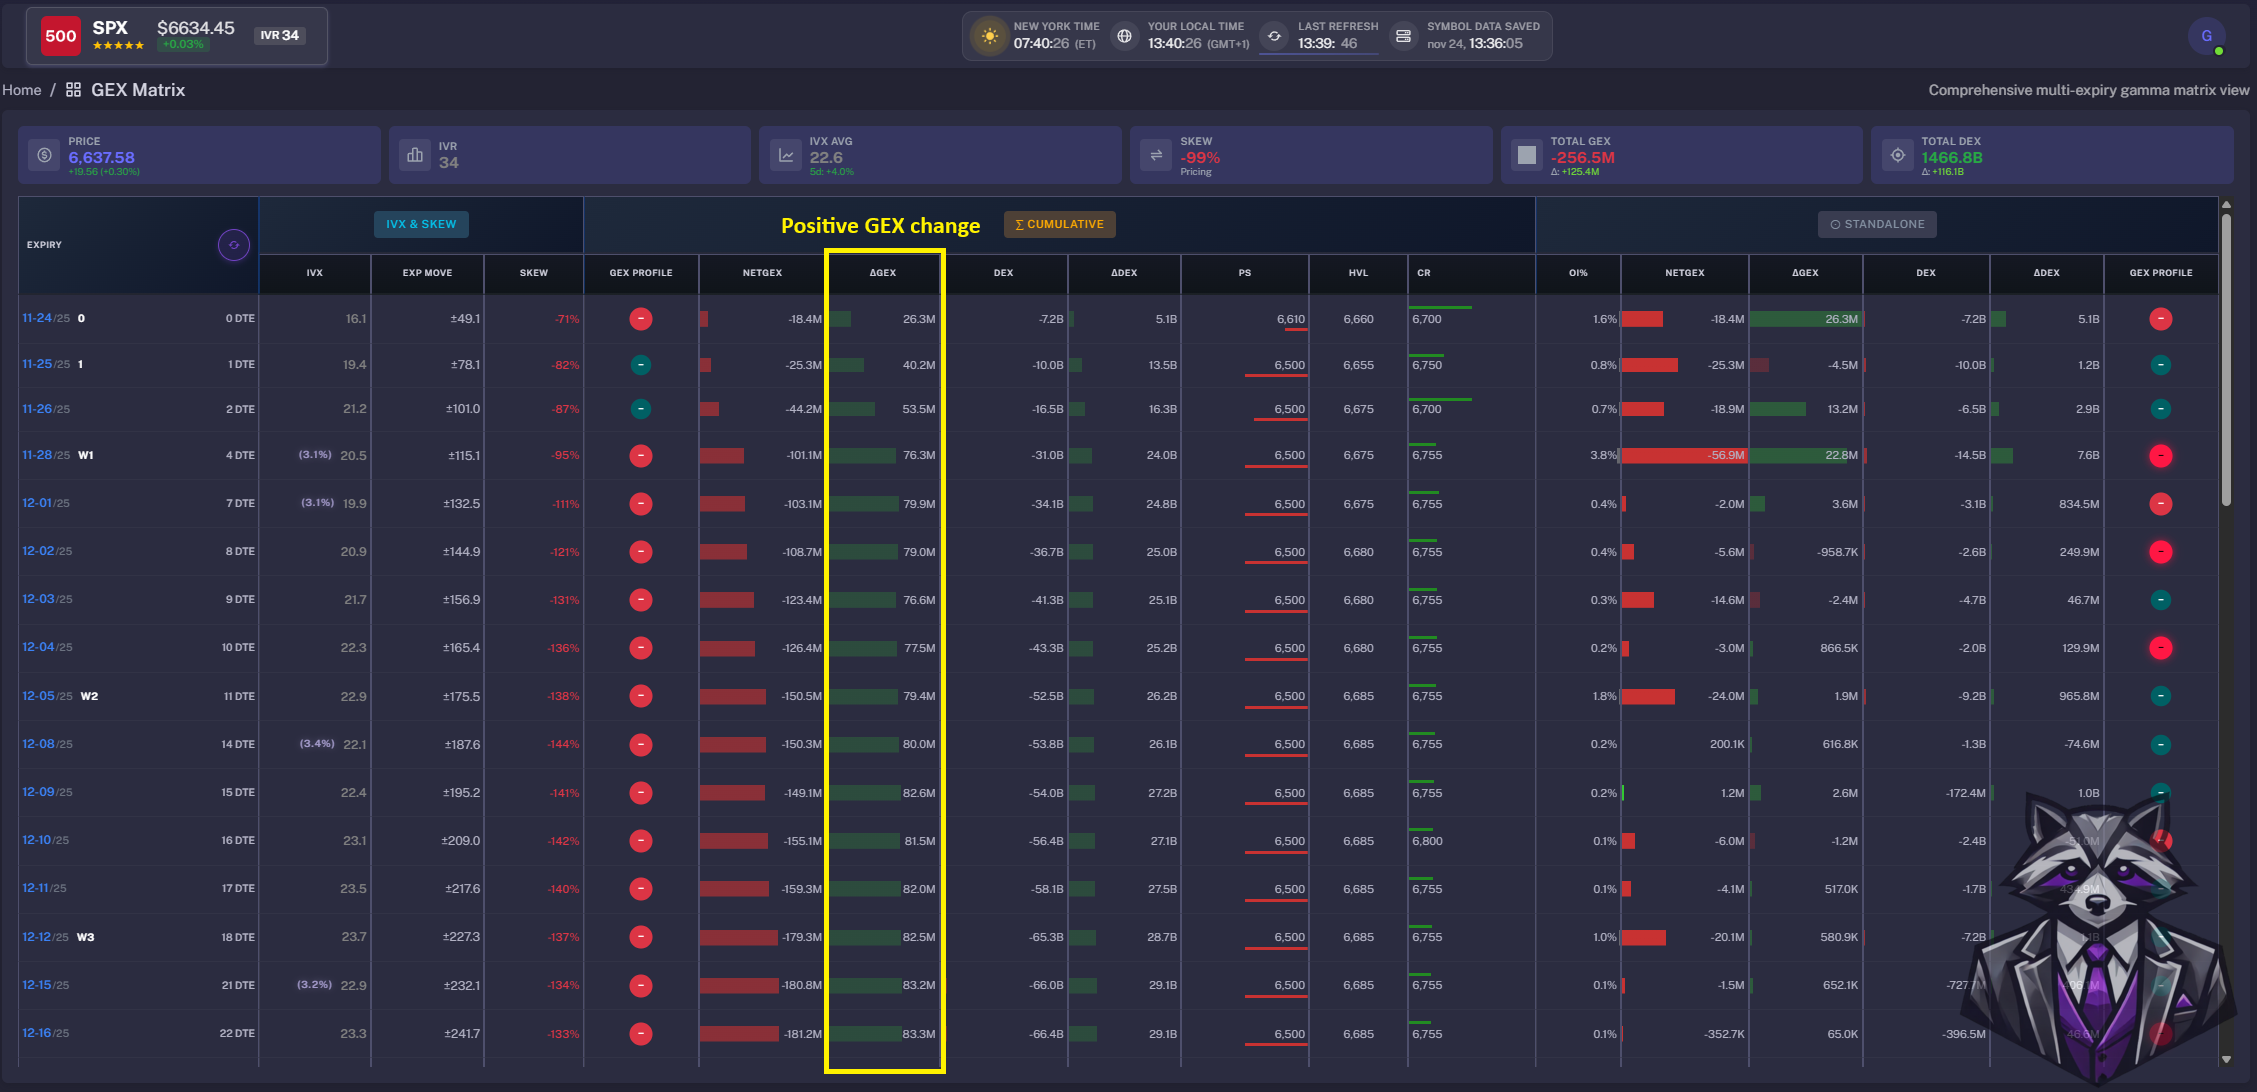
Task: Sort by the cumulative NETGEX column header
Action: (762, 272)
